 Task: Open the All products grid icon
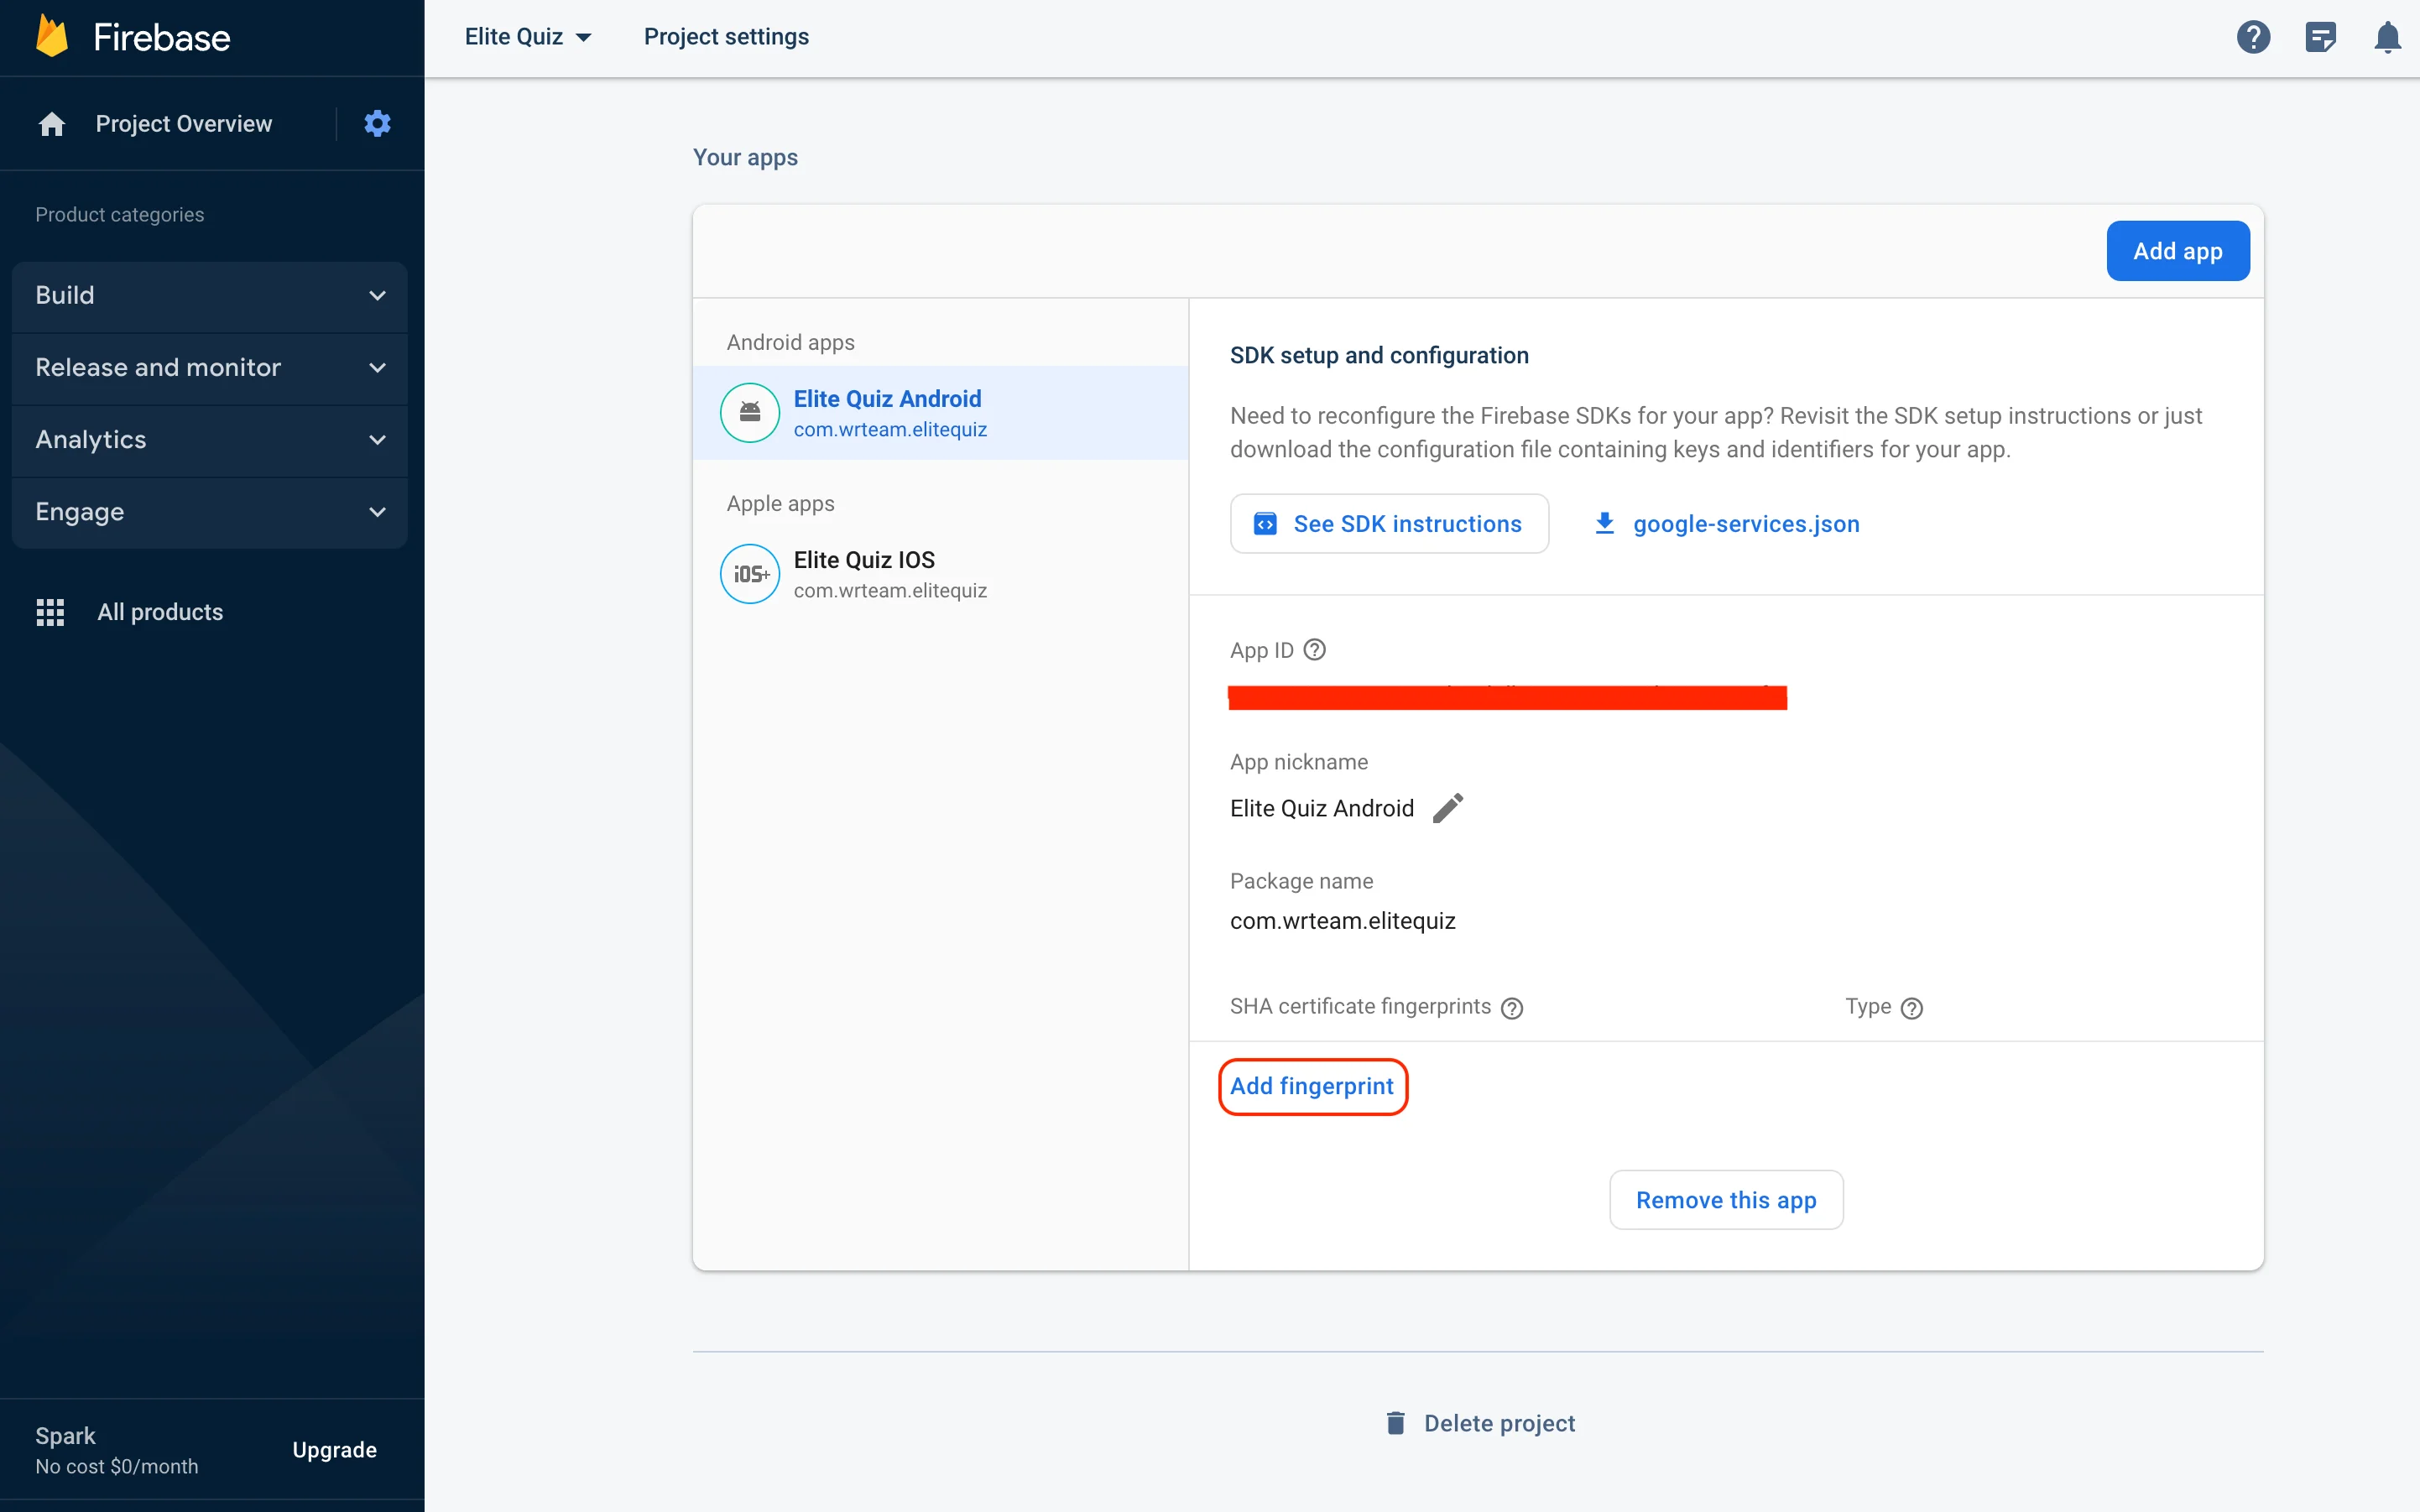50,611
